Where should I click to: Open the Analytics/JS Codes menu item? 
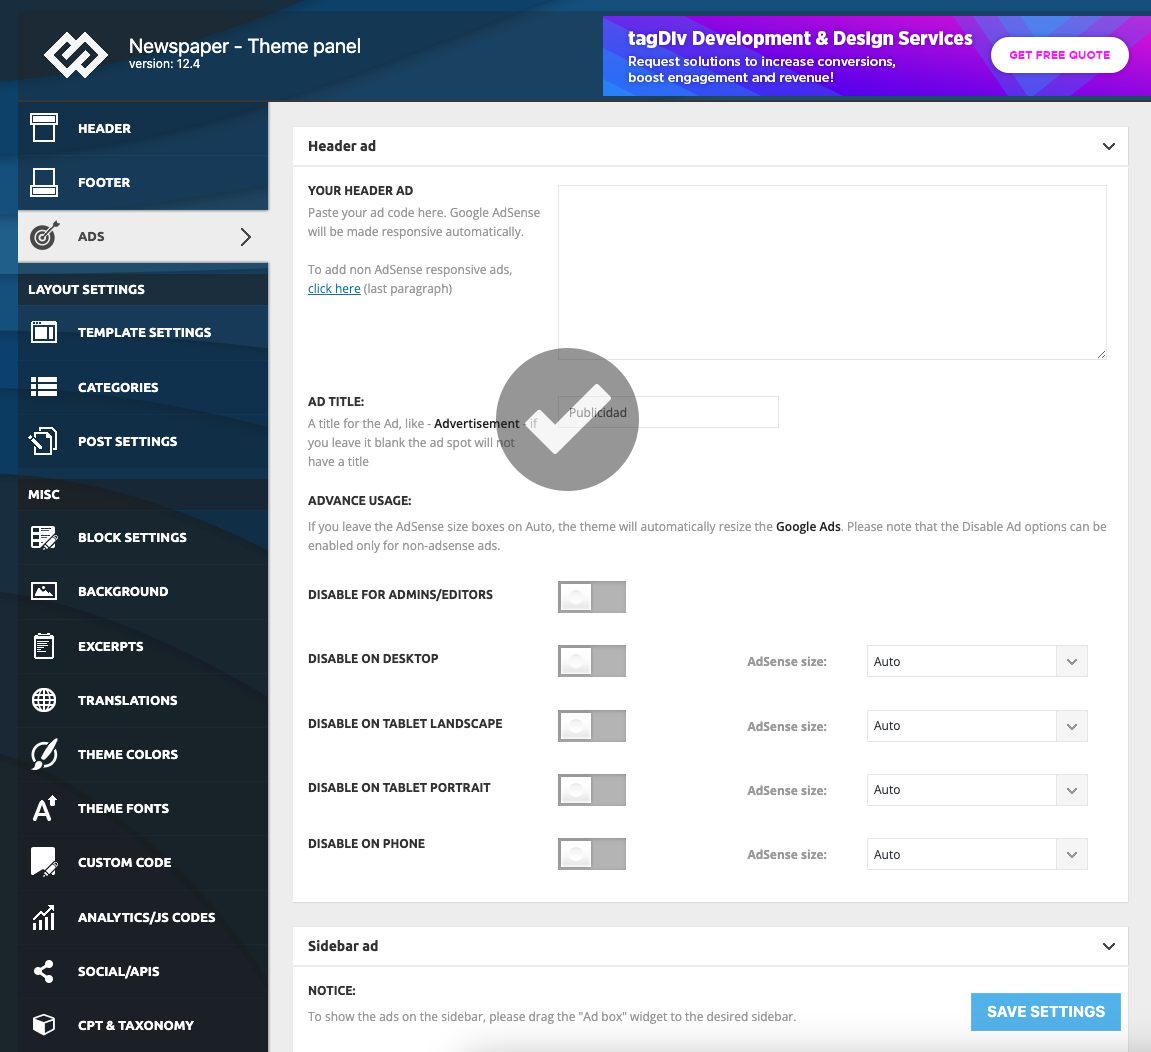point(143,917)
